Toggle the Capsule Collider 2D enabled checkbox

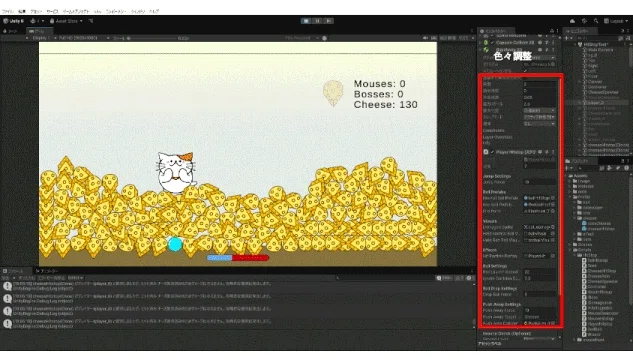[x=492, y=42]
